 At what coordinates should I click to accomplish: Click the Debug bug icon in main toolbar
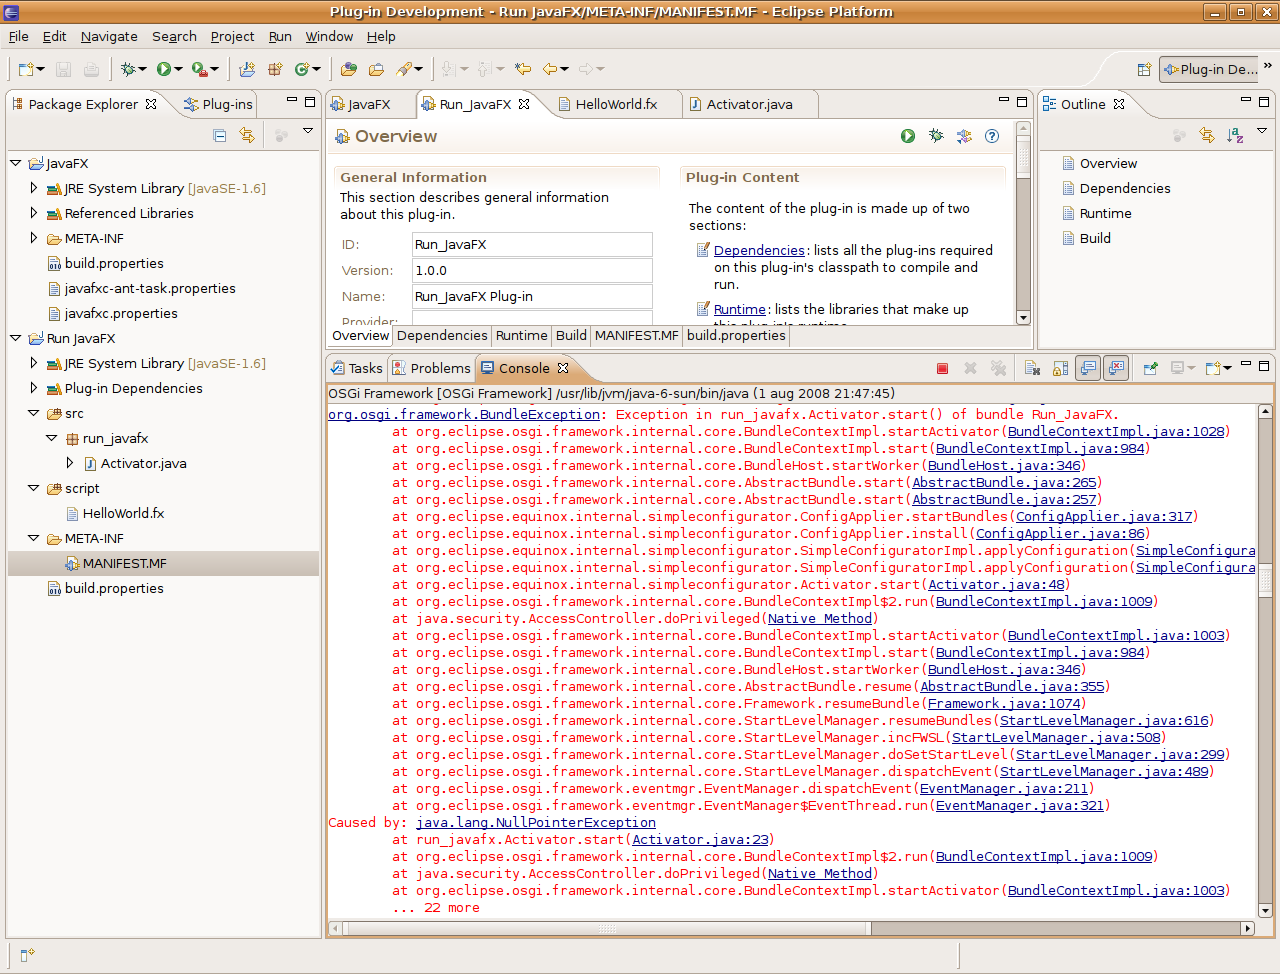point(128,69)
